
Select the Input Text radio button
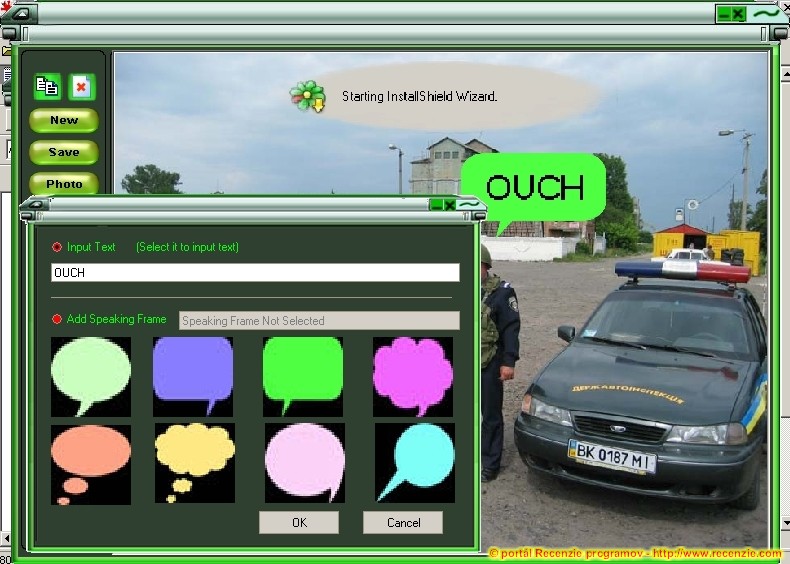click(x=57, y=247)
